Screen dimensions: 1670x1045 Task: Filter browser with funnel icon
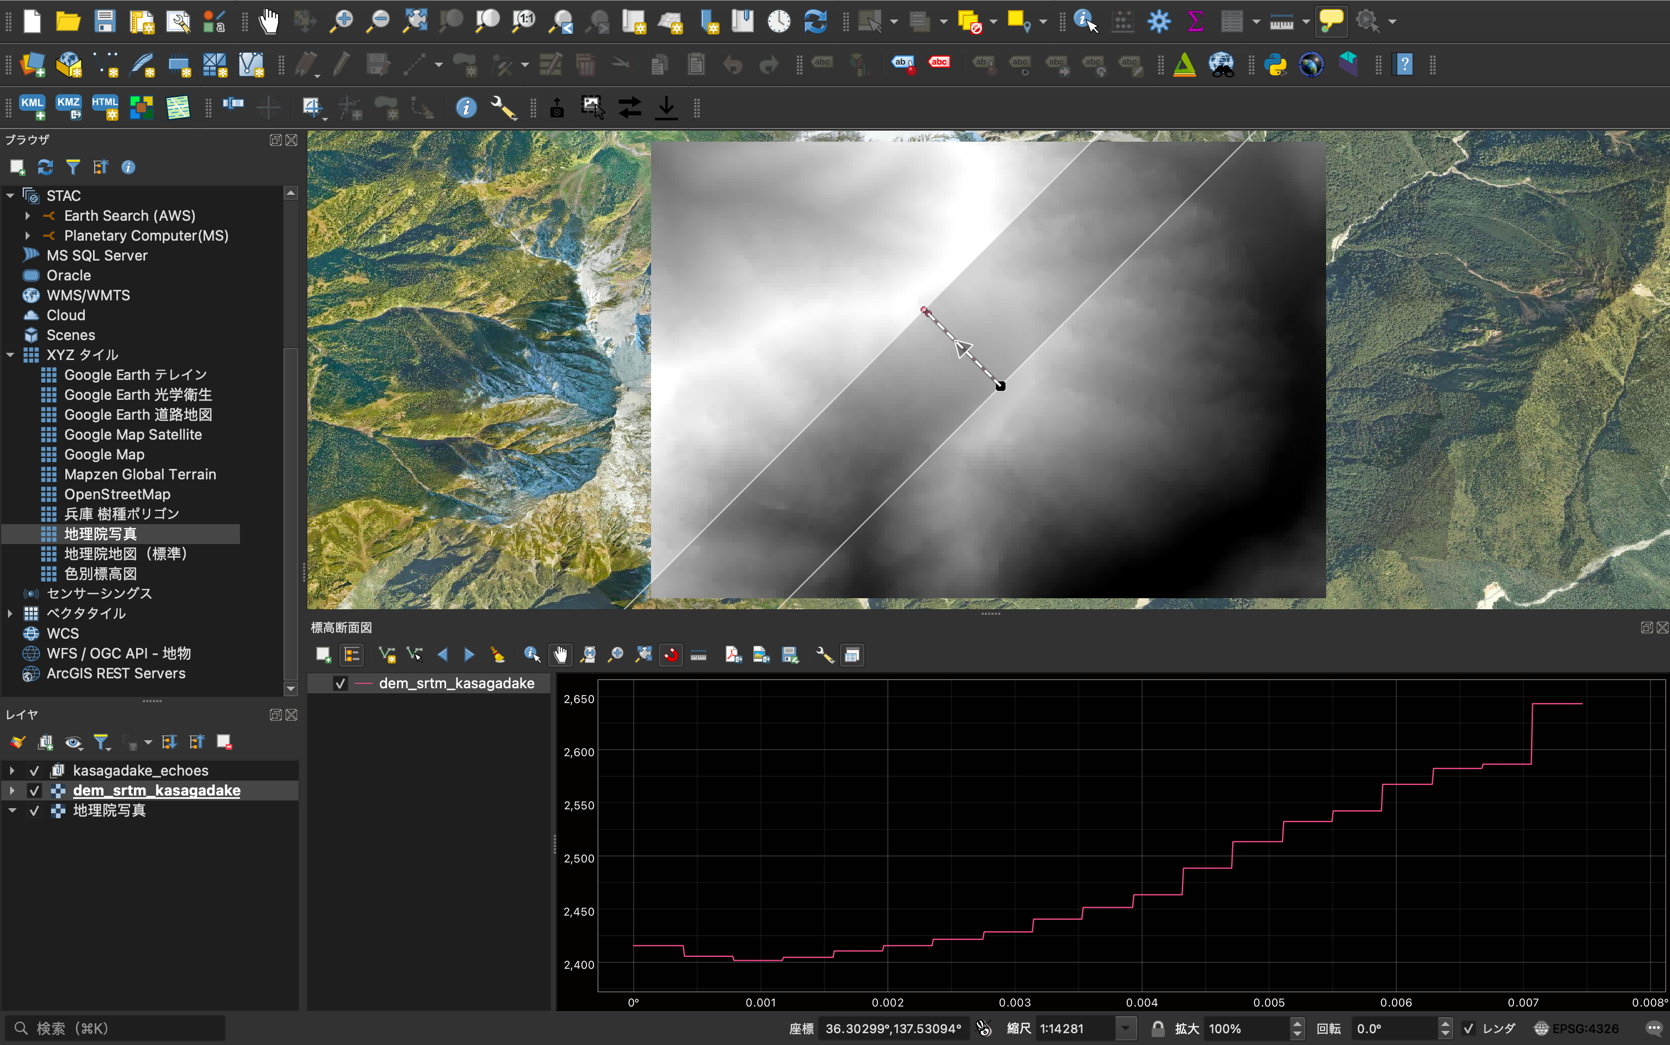[73, 167]
